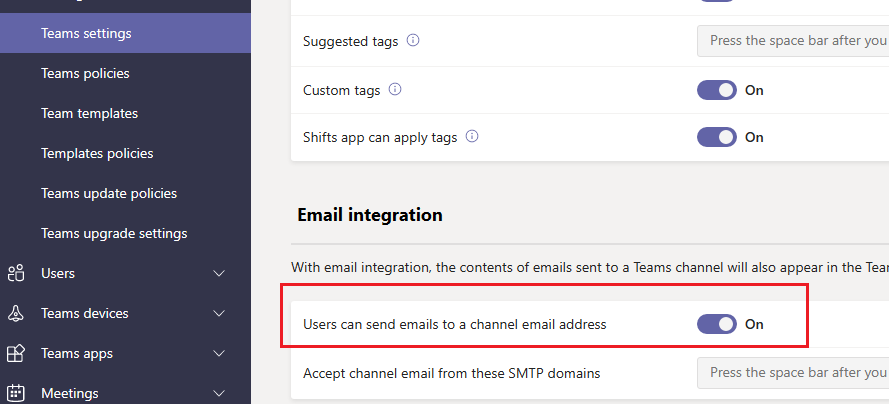The width and height of the screenshot is (889, 404).
Task: Expand the Teams devices chevron
Action: click(x=219, y=313)
